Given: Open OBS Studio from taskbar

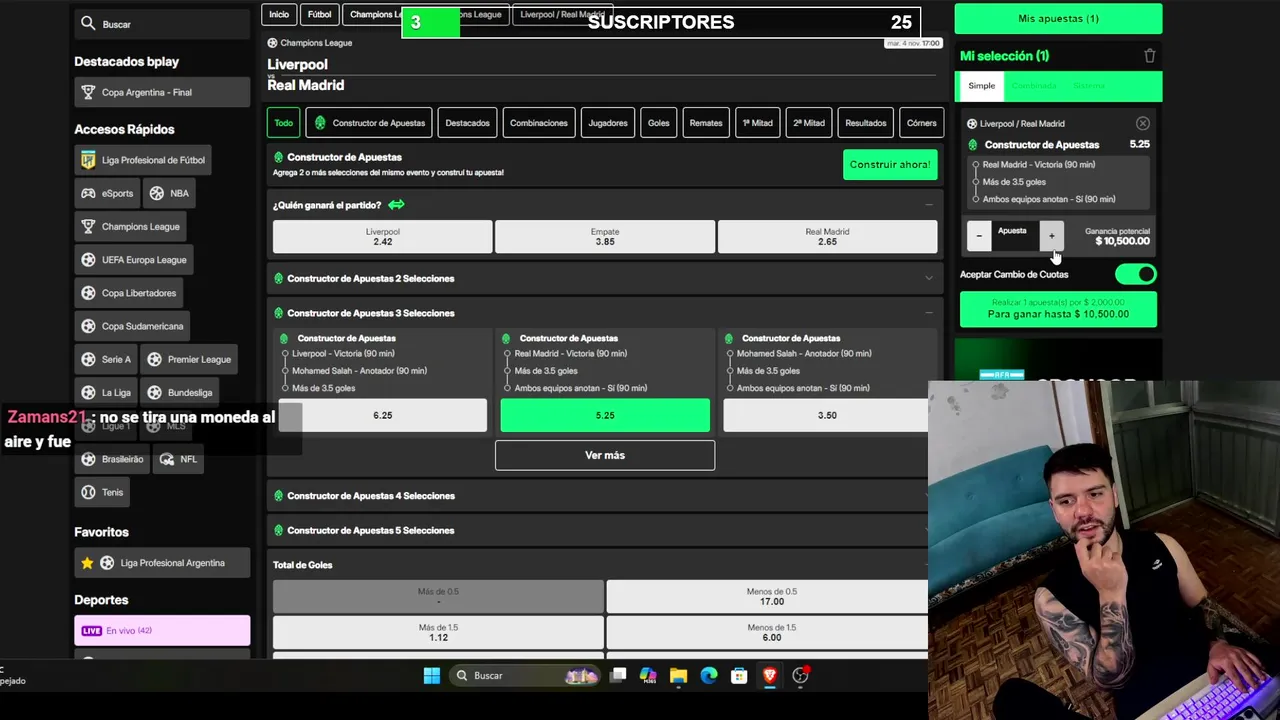Looking at the screenshot, I should point(800,676).
